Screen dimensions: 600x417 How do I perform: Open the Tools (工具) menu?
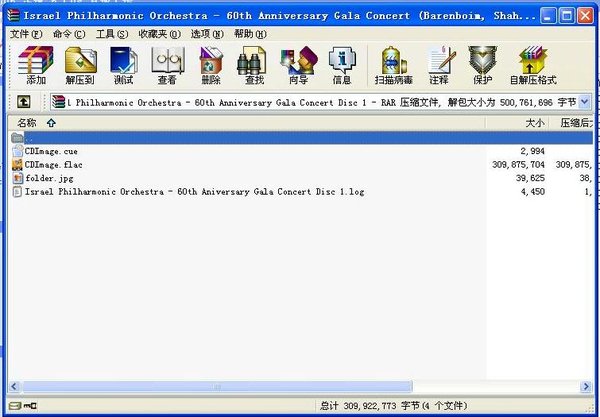click(112, 34)
